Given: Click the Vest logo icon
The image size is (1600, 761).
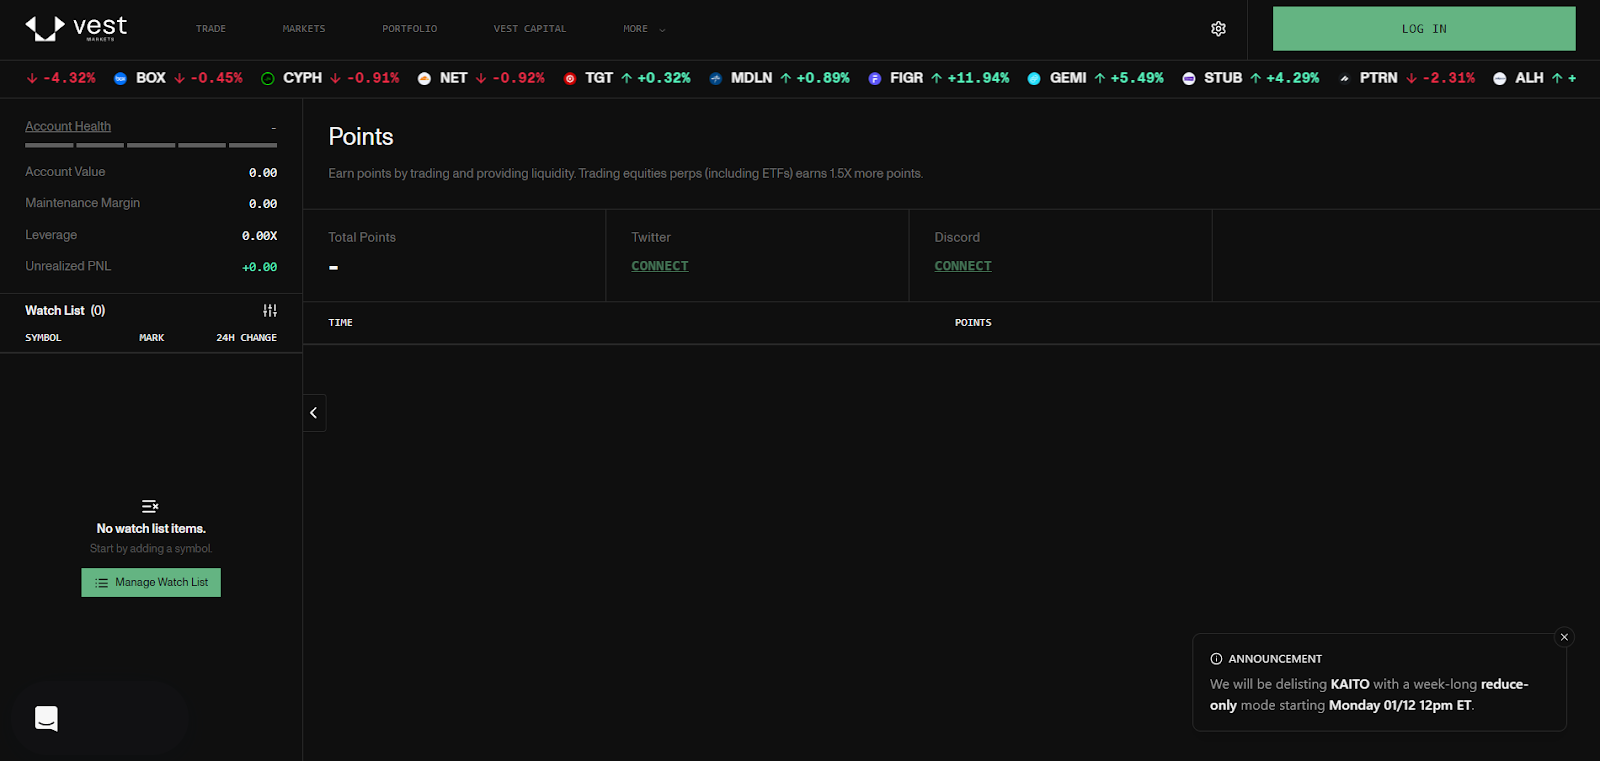Looking at the screenshot, I should [x=45, y=28].
